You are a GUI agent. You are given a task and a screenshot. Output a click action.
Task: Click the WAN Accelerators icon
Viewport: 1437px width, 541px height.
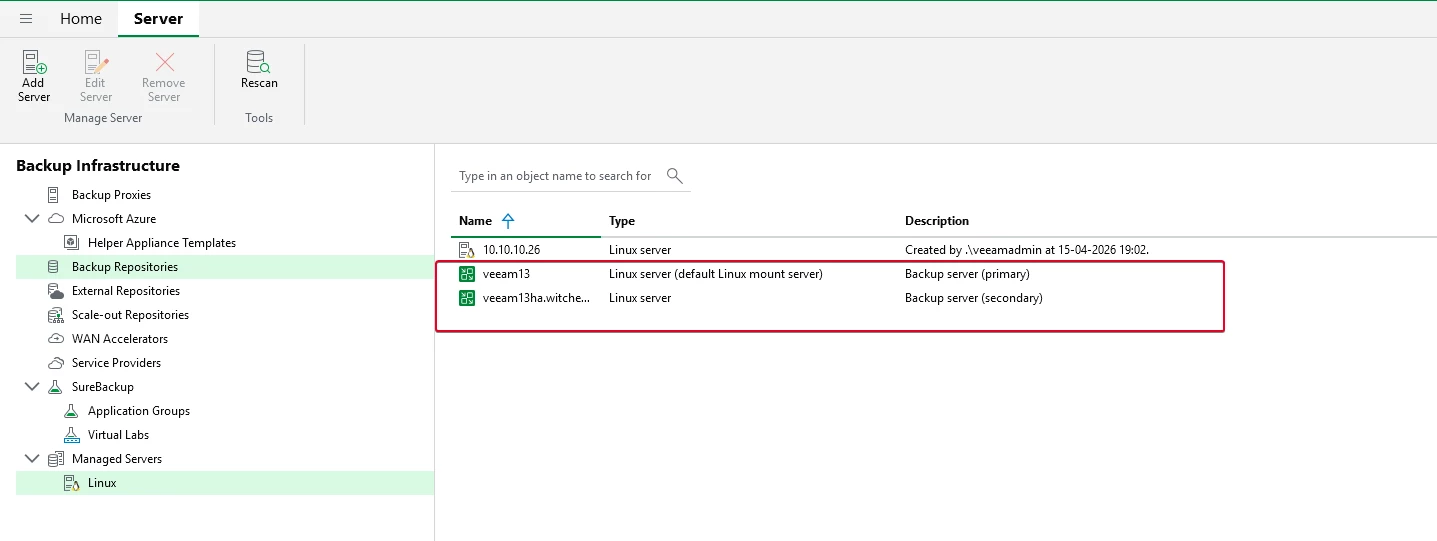55,339
